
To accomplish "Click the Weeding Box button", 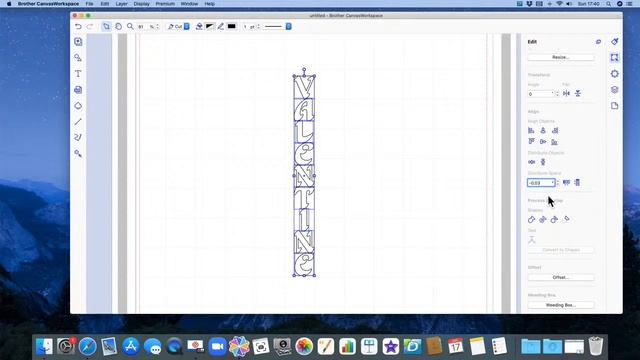I will pyautogui.click(x=561, y=305).
